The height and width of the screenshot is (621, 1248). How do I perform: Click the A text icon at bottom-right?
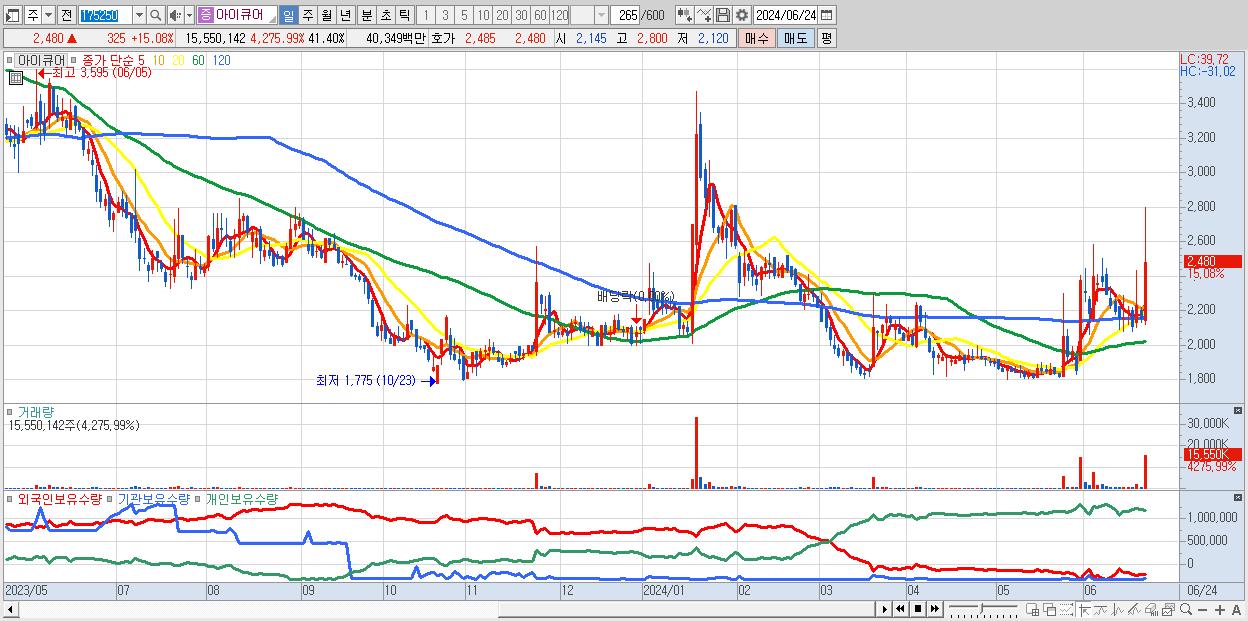(x=1236, y=610)
